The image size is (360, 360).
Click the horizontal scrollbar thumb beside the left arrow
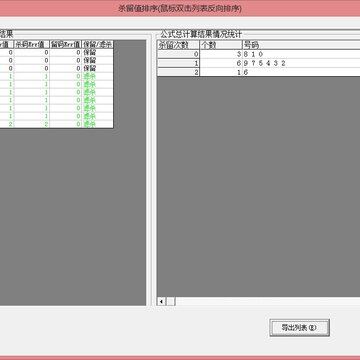[171, 302]
